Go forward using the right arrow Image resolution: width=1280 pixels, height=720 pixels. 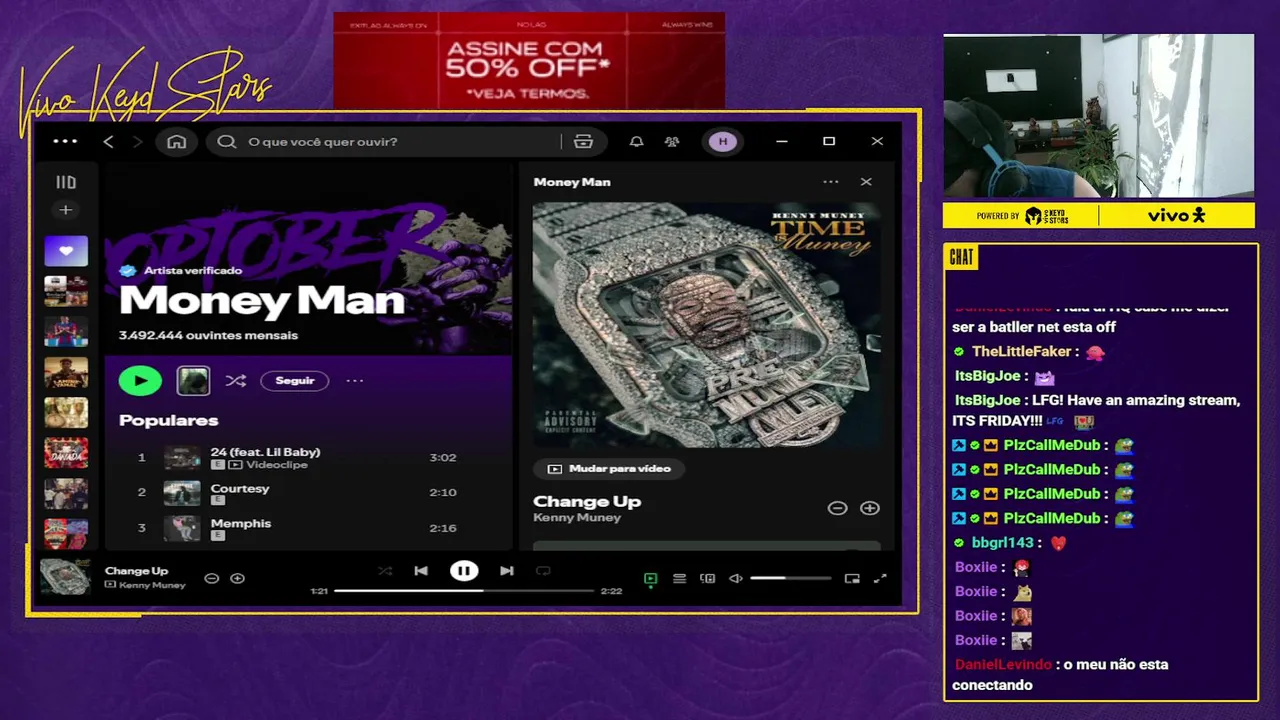(137, 142)
